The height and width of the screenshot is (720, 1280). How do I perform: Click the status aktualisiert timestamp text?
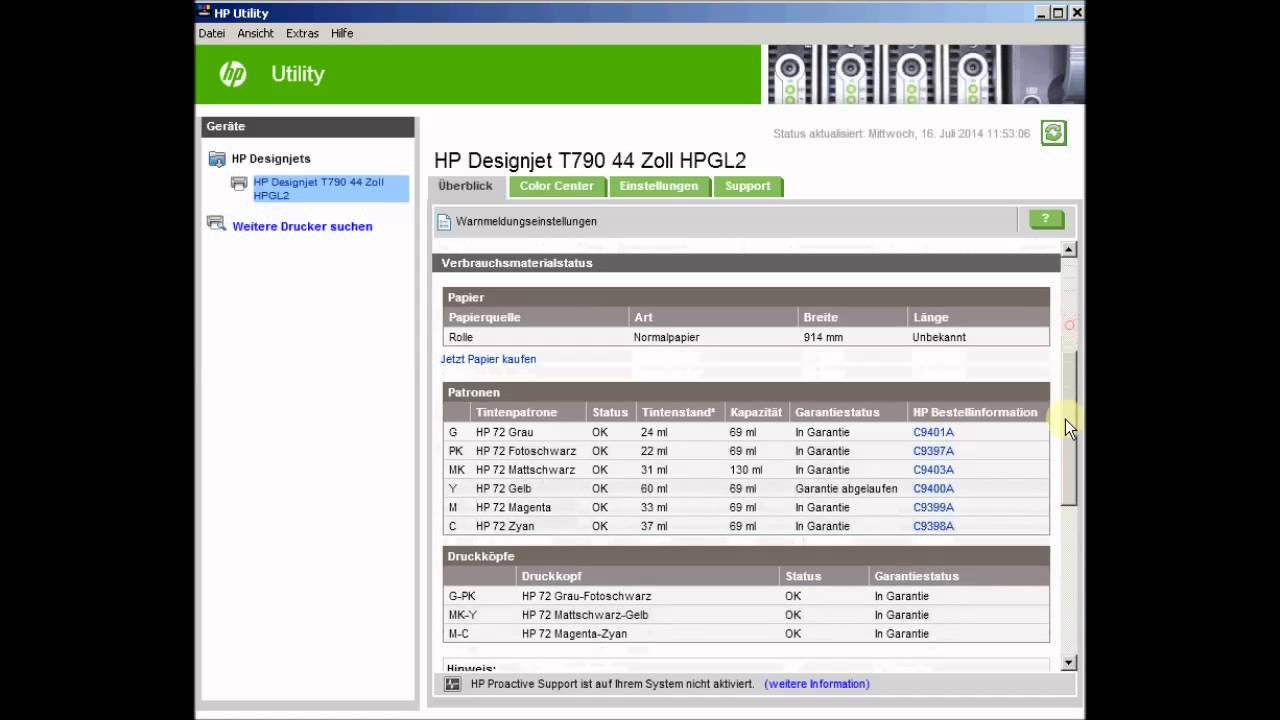point(901,134)
